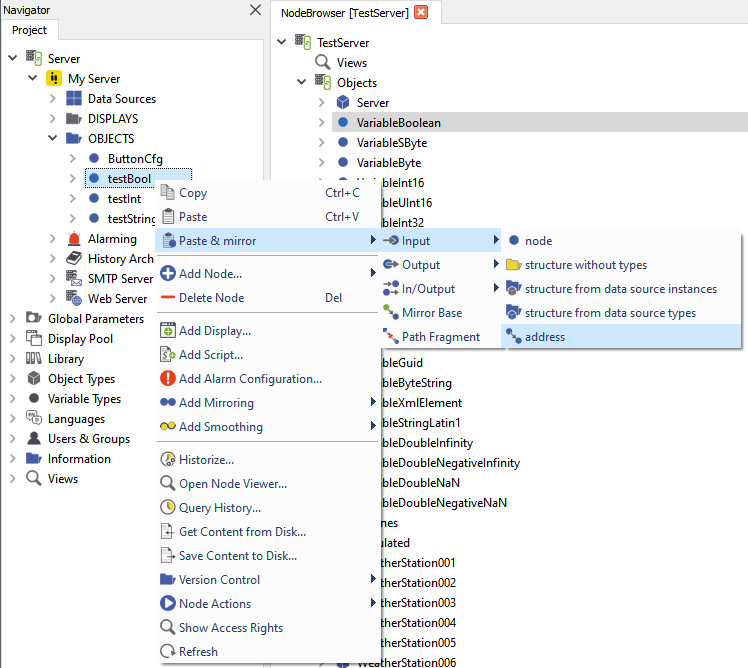The image size is (748, 668).
Task: Click the Input arrow icon in submenu
Action: [391, 240]
